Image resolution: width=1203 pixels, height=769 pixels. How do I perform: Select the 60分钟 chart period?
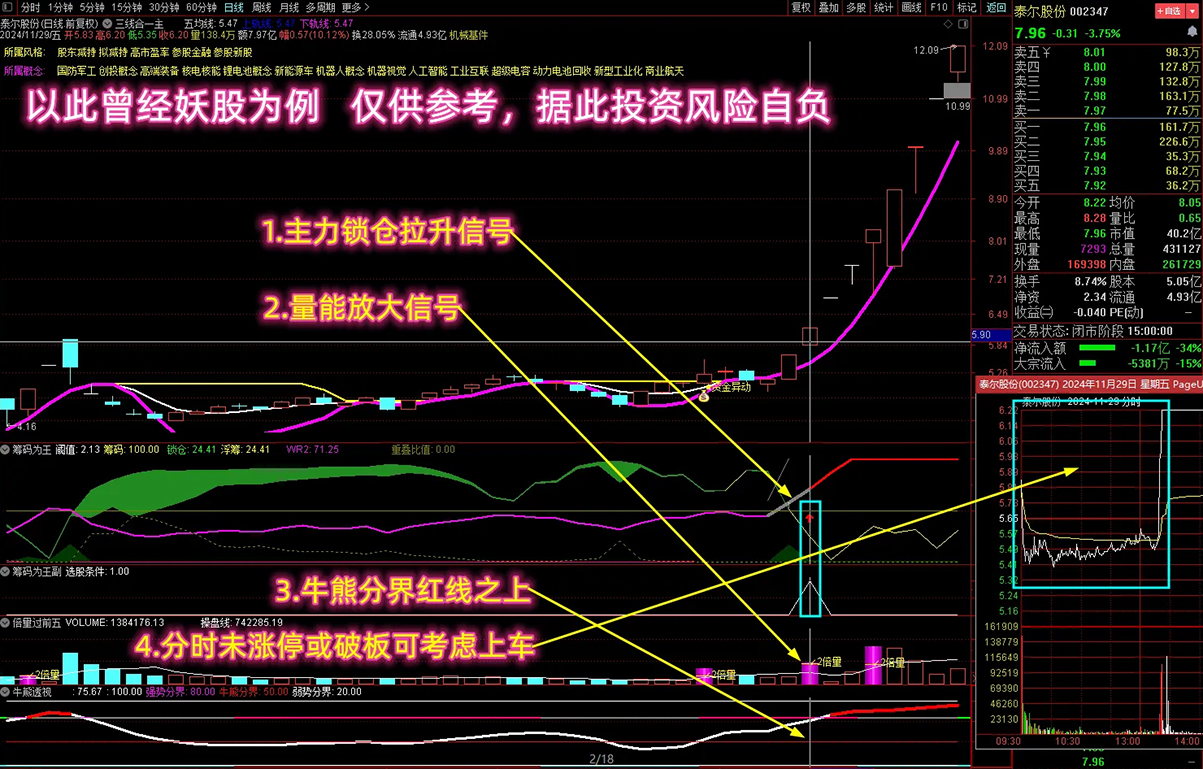(x=201, y=7)
